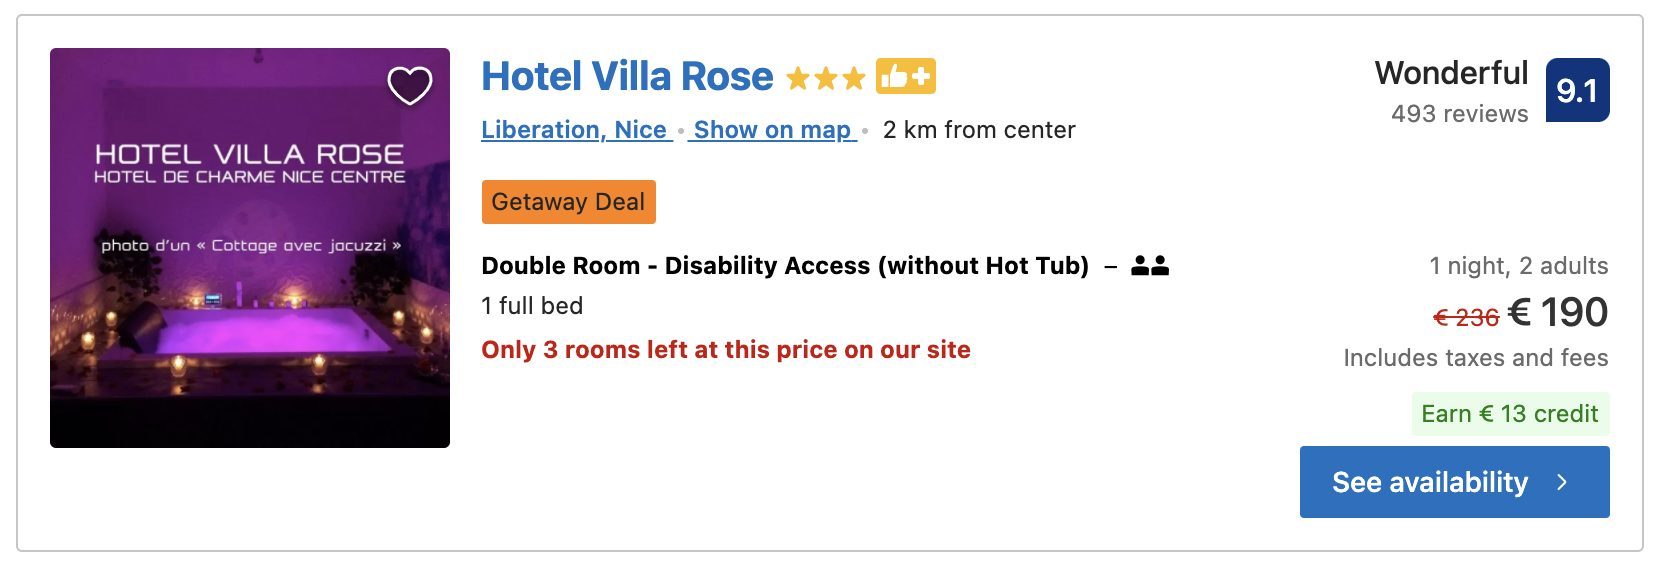Image resolution: width=1672 pixels, height=566 pixels.
Task: Click the chevron arrow on See availability
Action: (x=1562, y=482)
